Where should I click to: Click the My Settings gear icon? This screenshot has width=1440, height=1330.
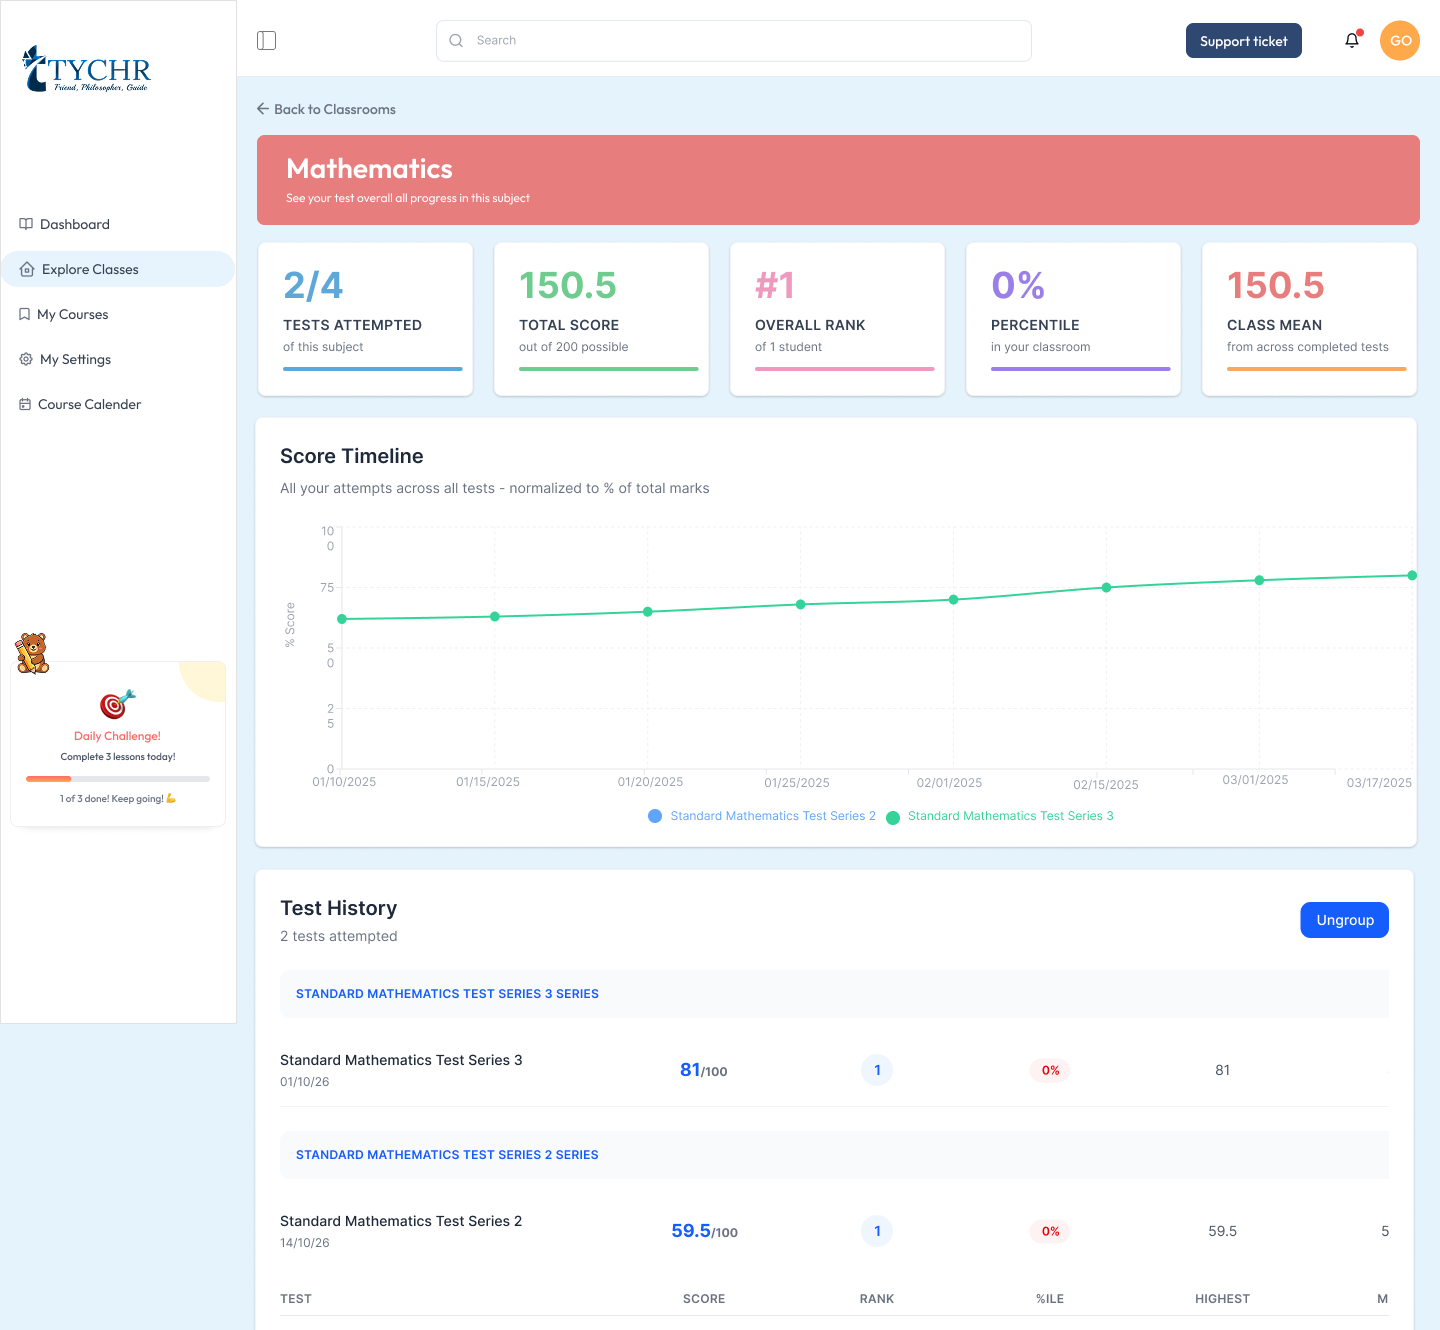tap(26, 359)
